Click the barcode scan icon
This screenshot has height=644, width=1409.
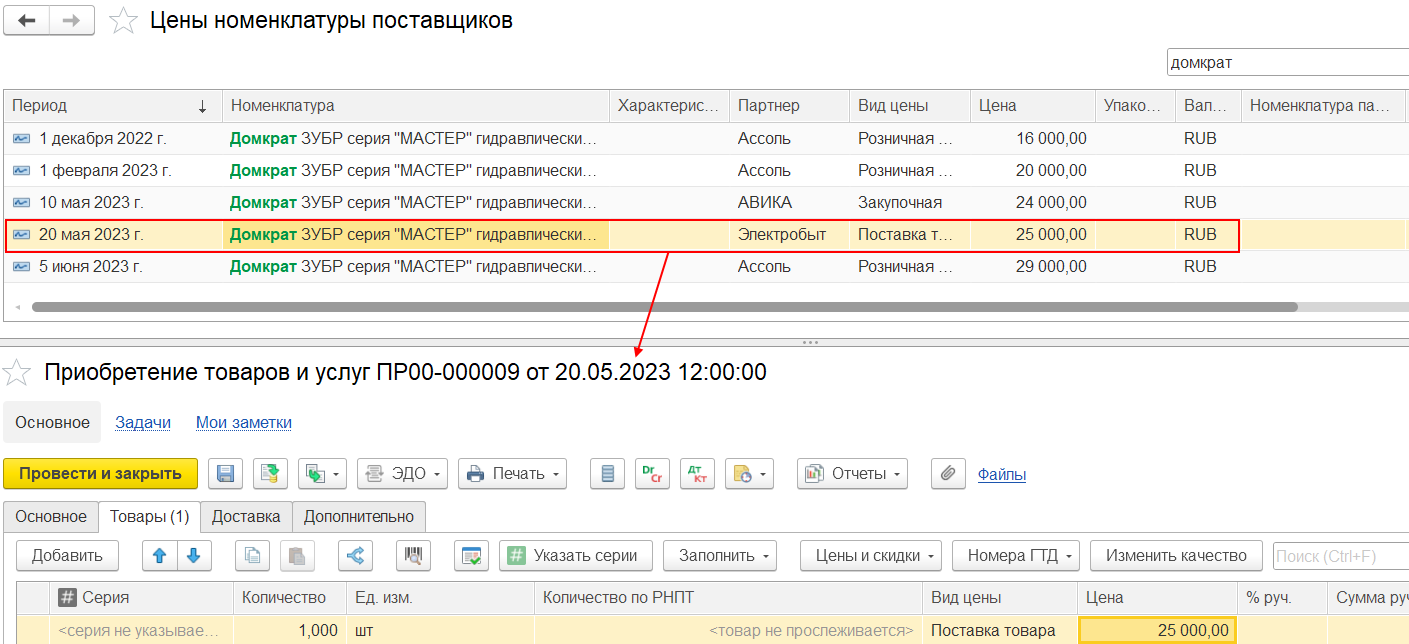point(411,556)
